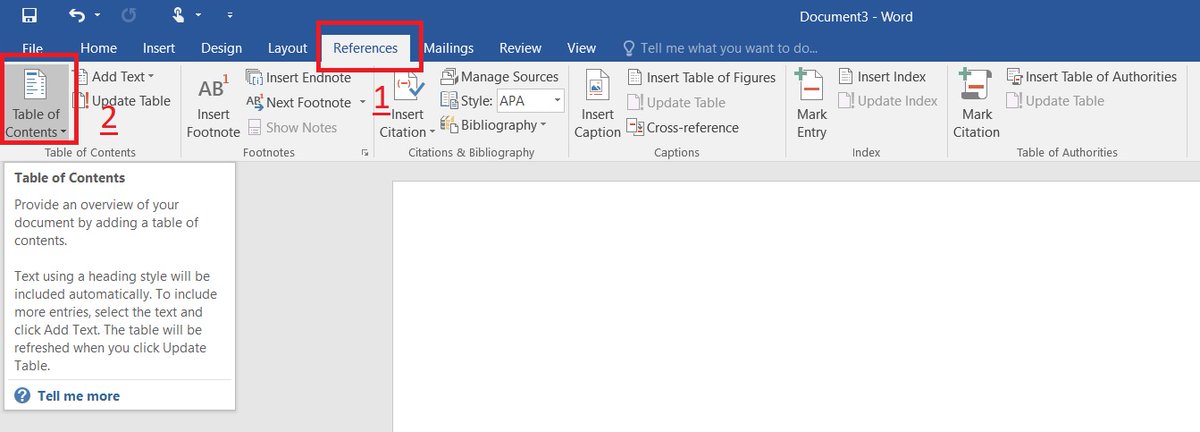Switch to the Home tab

[98, 48]
